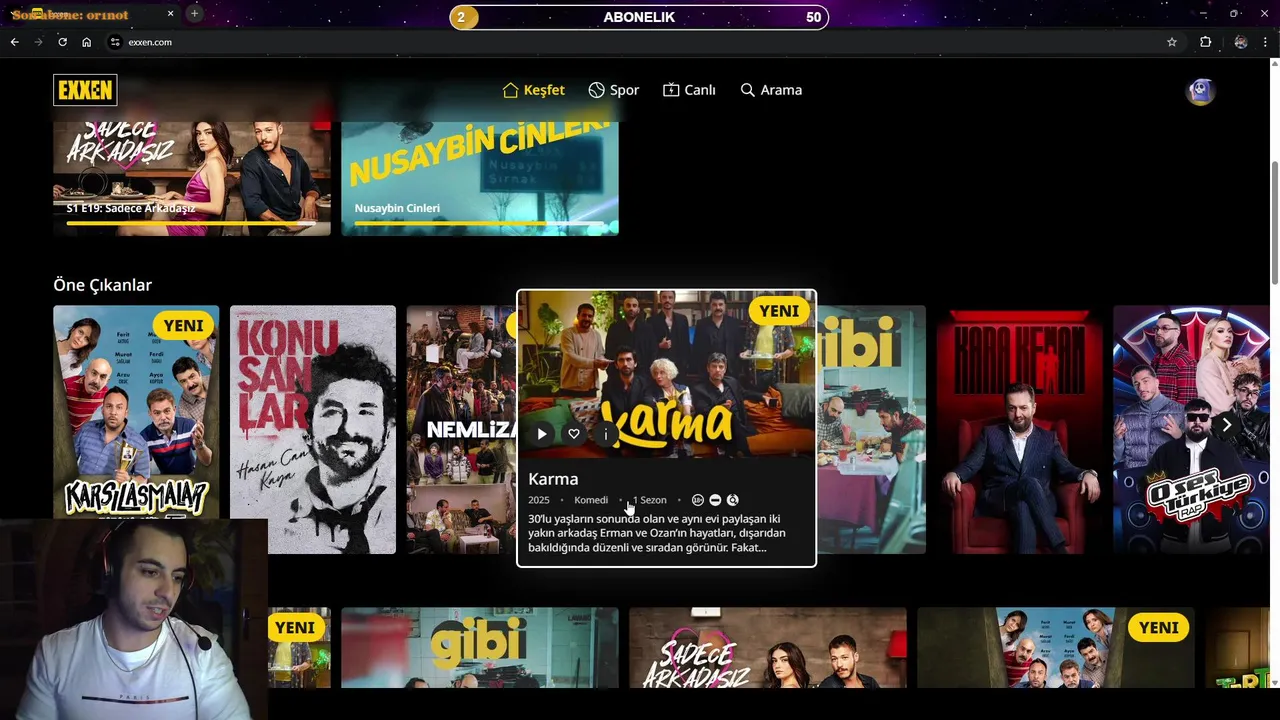
Task: View site information icon
Action: 115,42
